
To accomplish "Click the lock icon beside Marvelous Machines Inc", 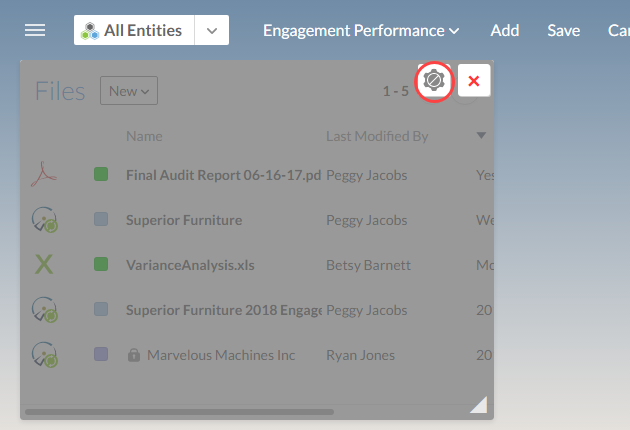I will click(132, 355).
